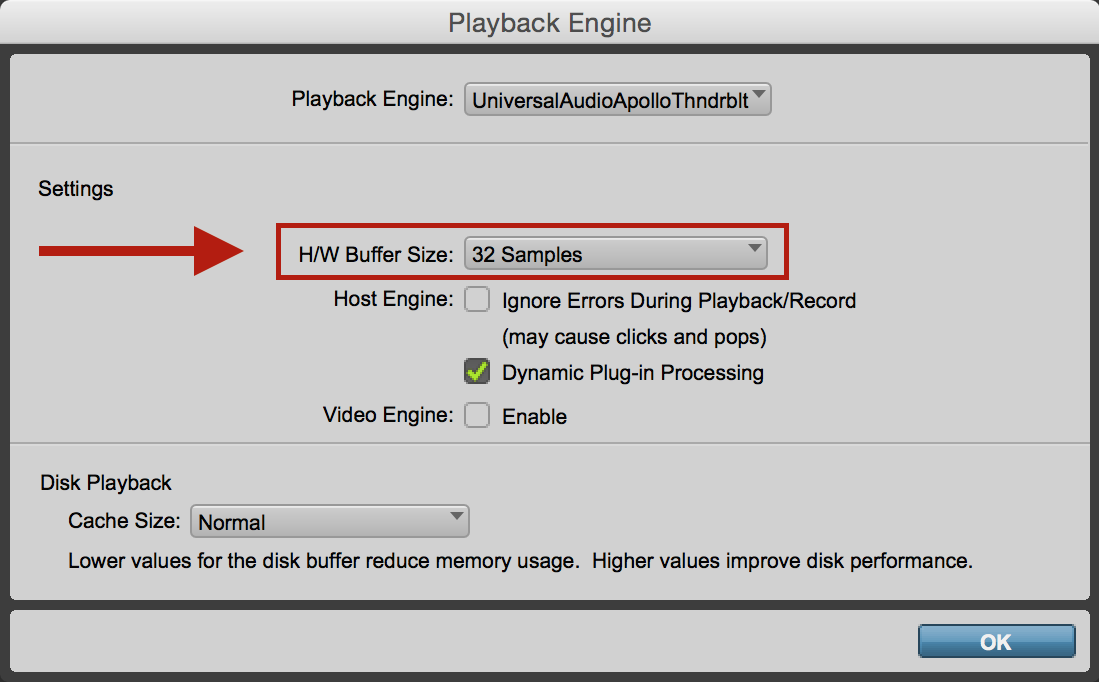Click the Enable label for Video Engine

(x=534, y=416)
